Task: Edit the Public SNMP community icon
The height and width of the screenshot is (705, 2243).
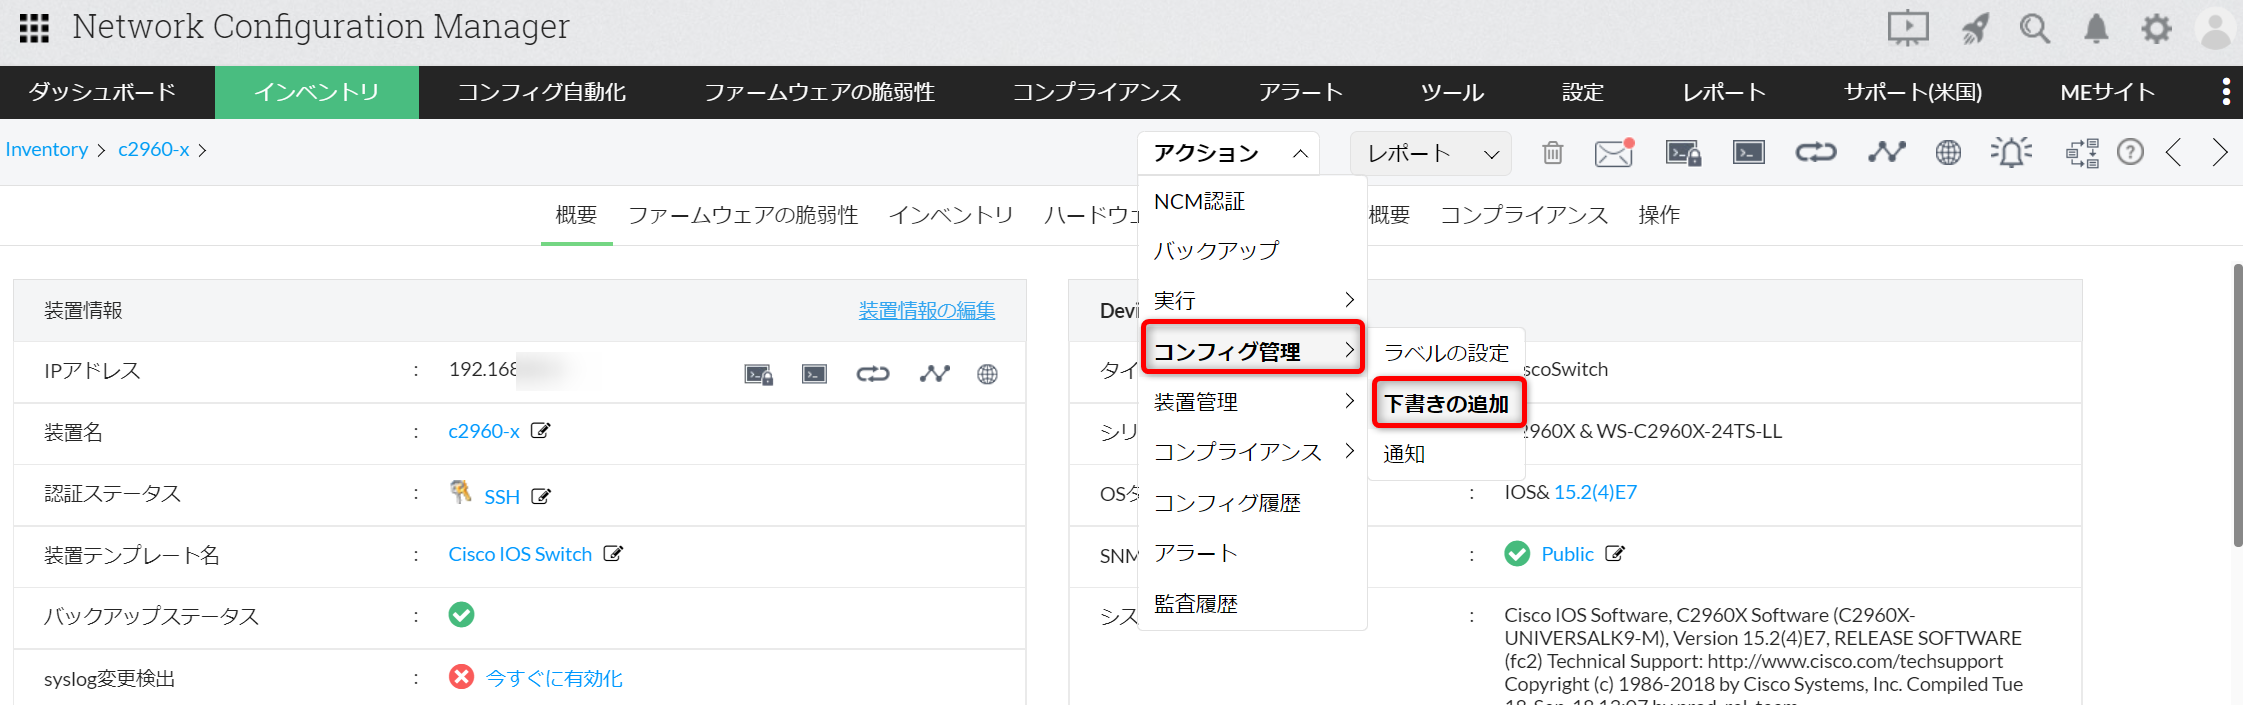Action: [x=1615, y=554]
